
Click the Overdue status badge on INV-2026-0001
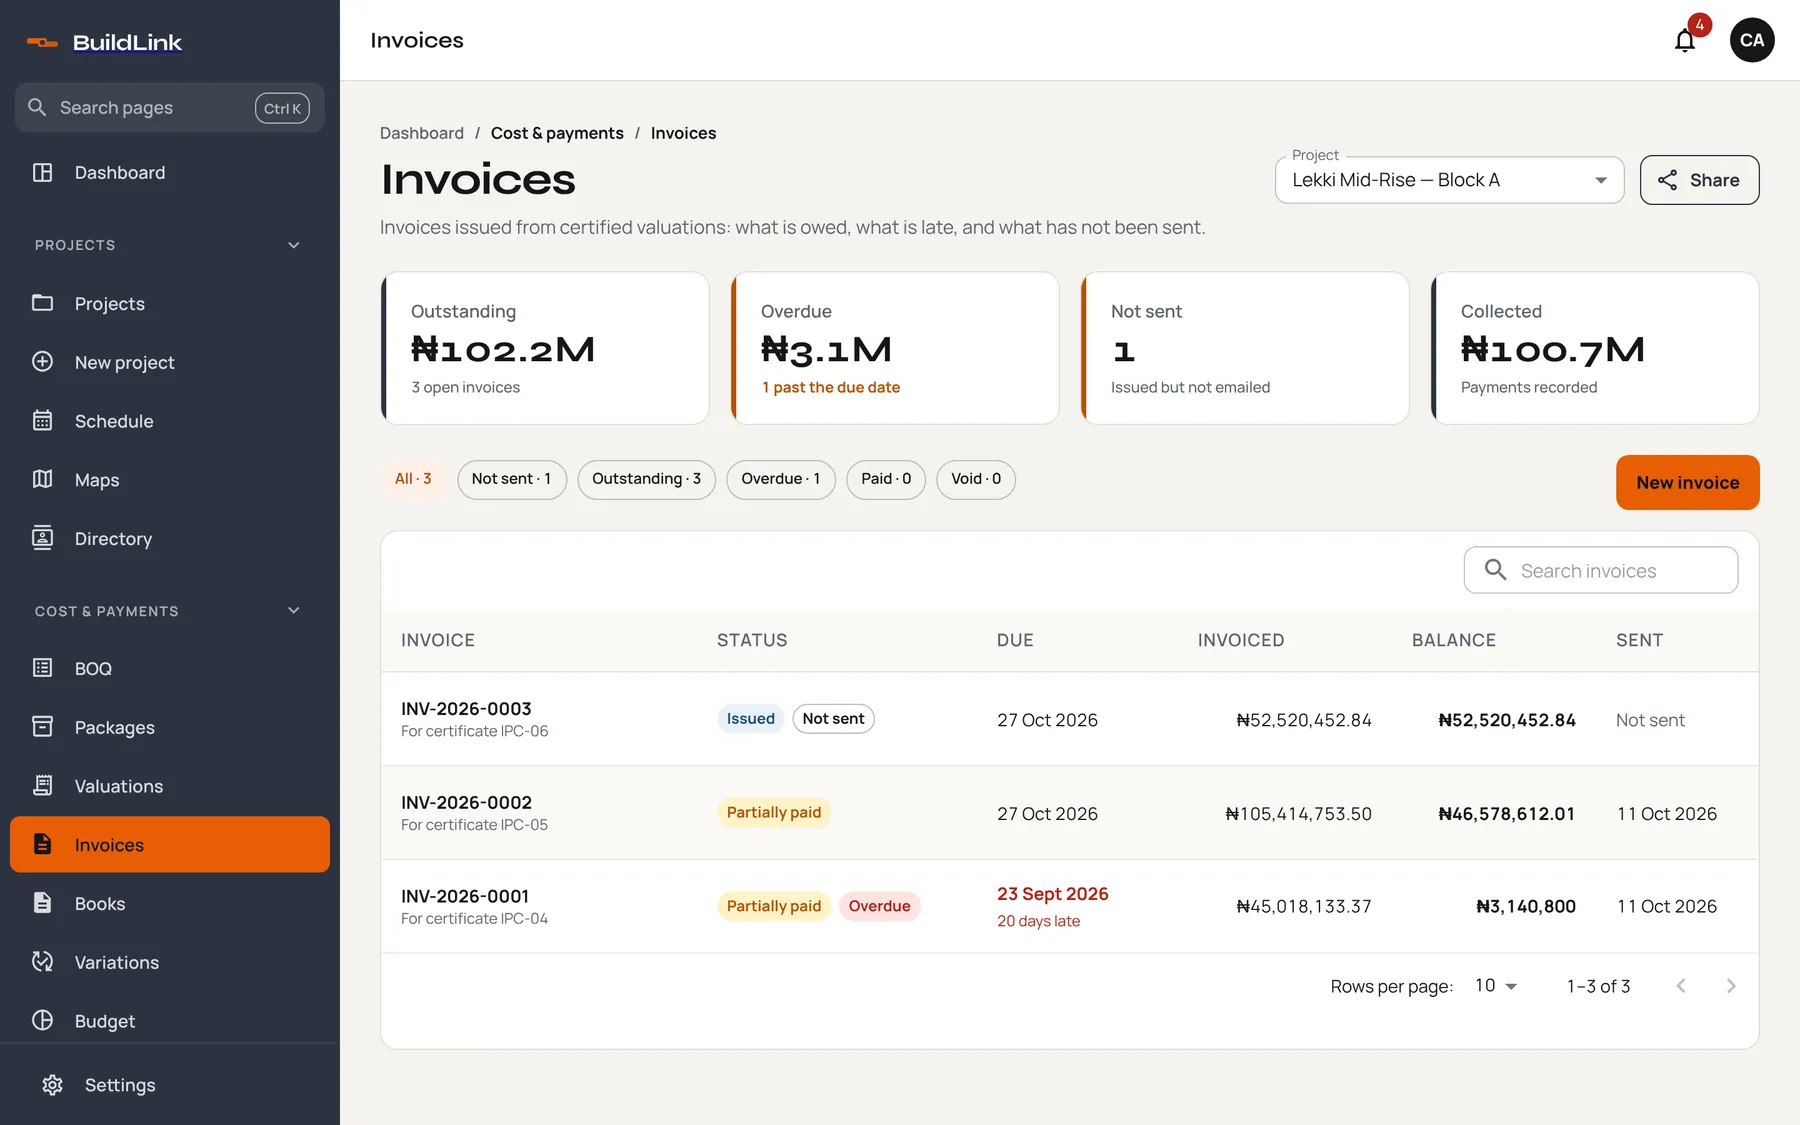click(880, 906)
